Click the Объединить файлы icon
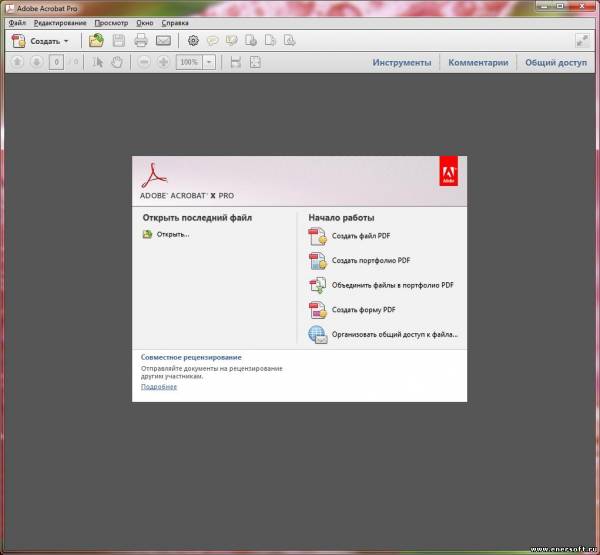The image size is (600, 555). (317, 286)
